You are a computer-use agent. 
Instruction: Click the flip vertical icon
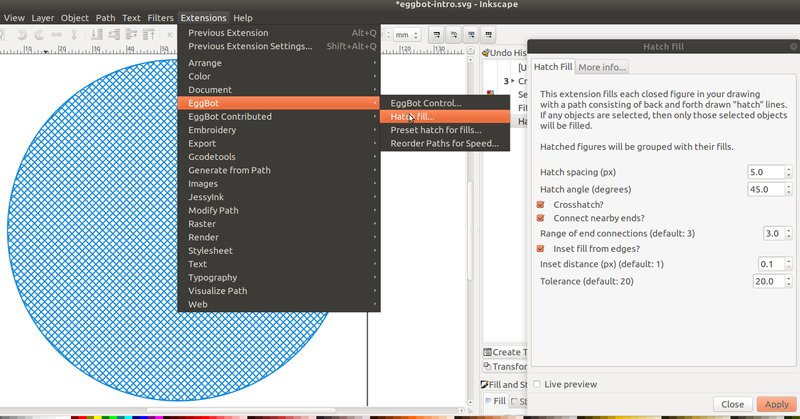[74, 35]
